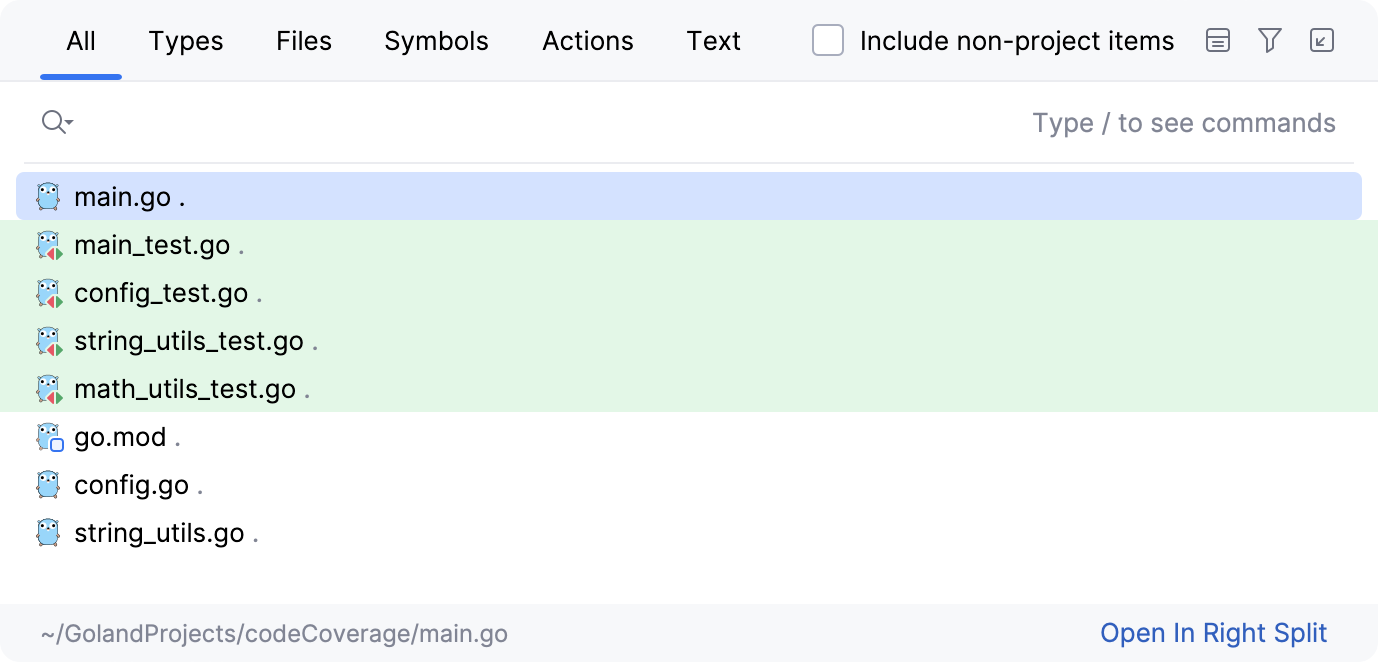
Task: Open the preview pane icon in the toolbar
Action: [x=1218, y=41]
